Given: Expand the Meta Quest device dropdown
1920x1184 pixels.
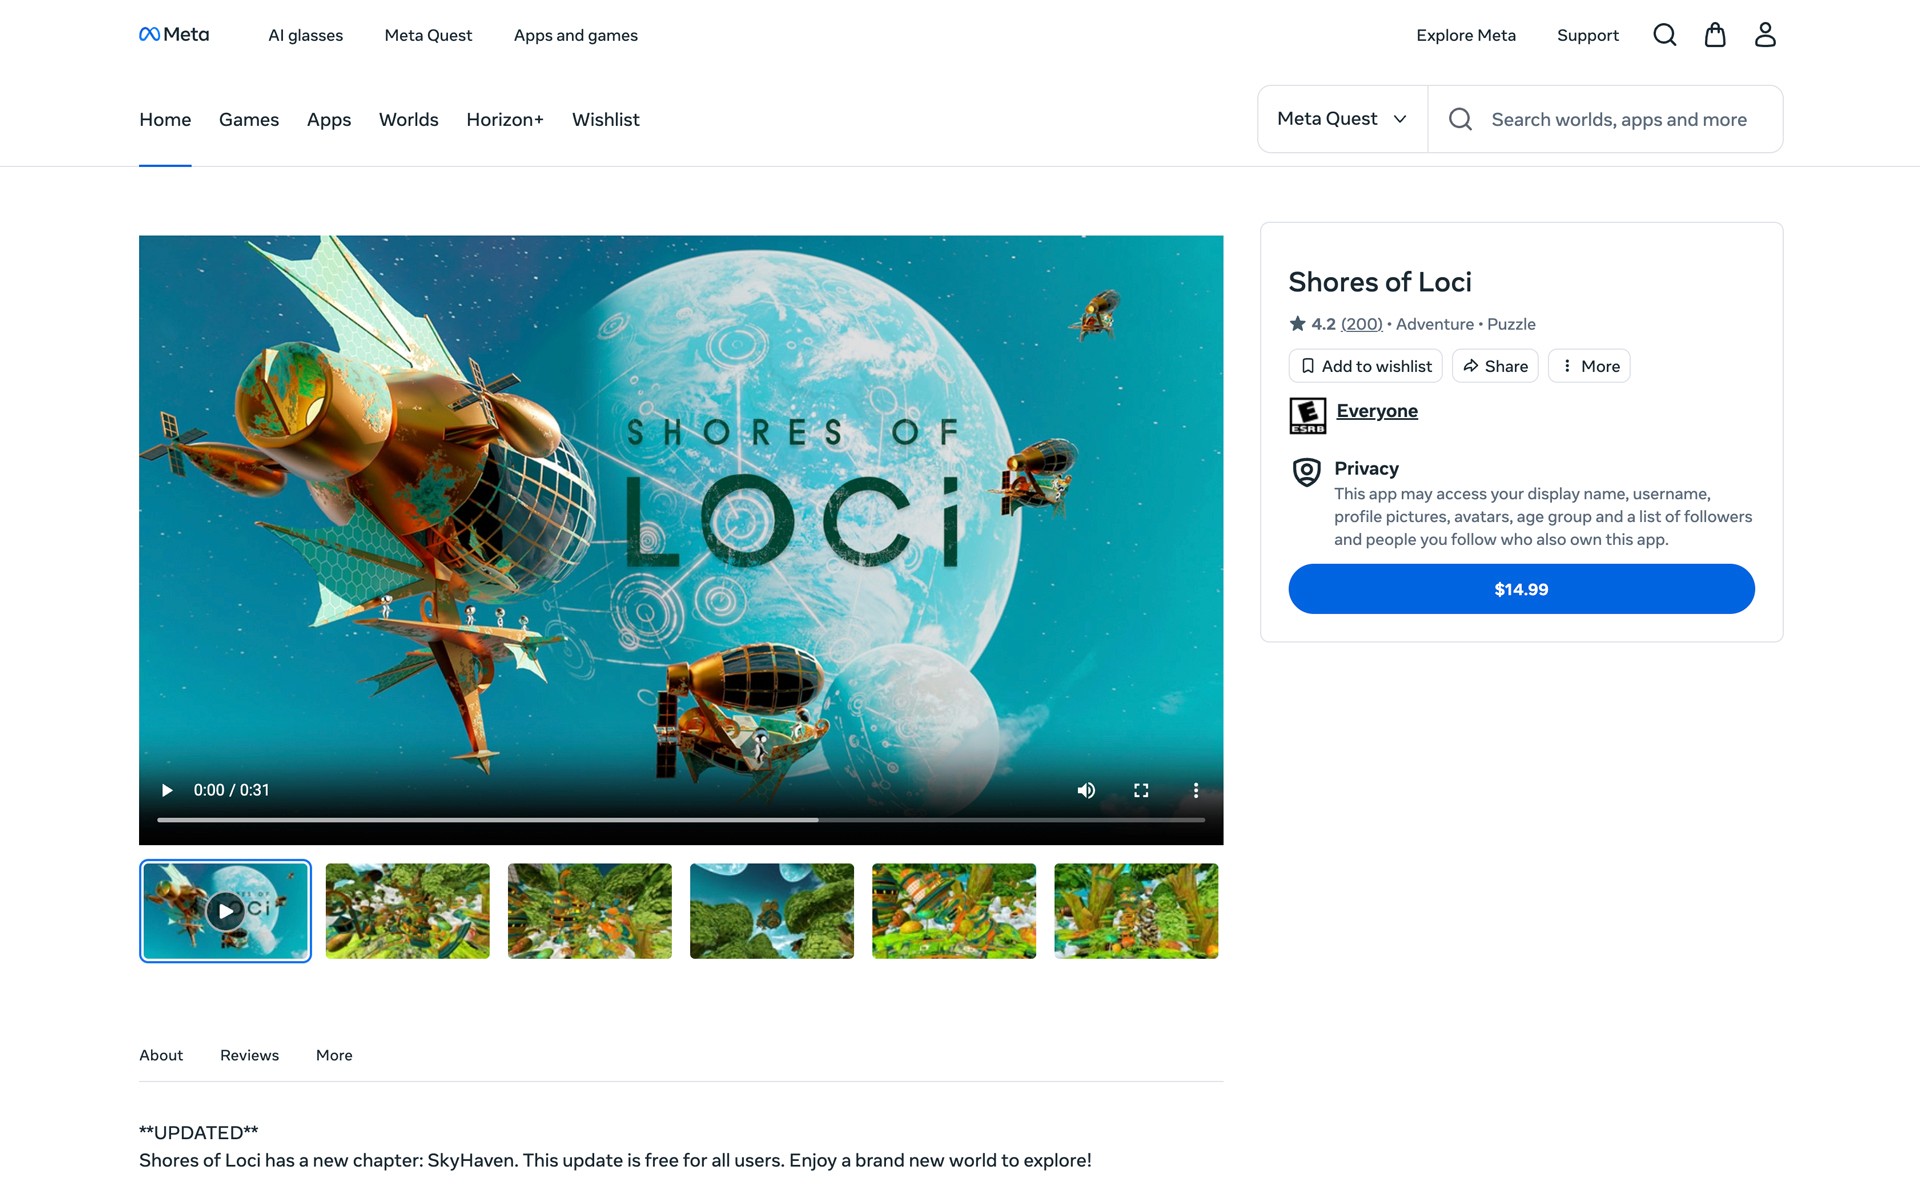Looking at the screenshot, I should (x=1342, y=119).
